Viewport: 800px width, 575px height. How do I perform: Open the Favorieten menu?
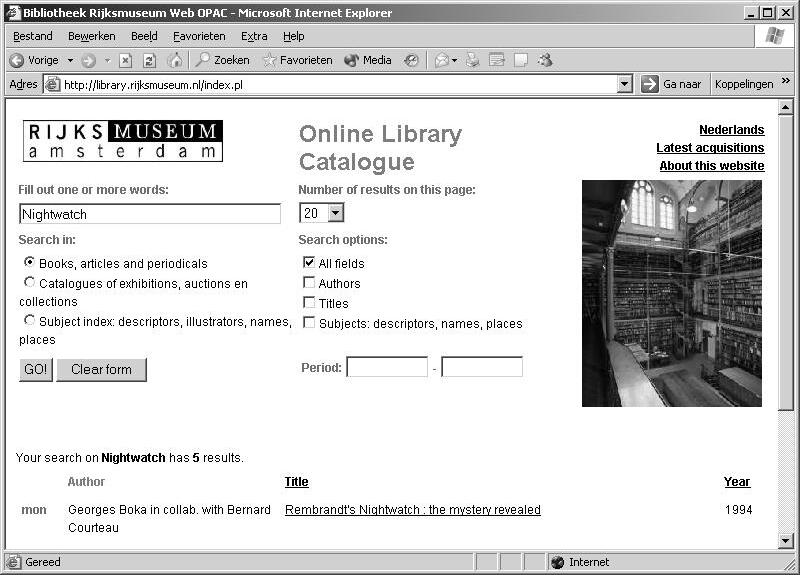pyautogui.click(x=199, y=36)
